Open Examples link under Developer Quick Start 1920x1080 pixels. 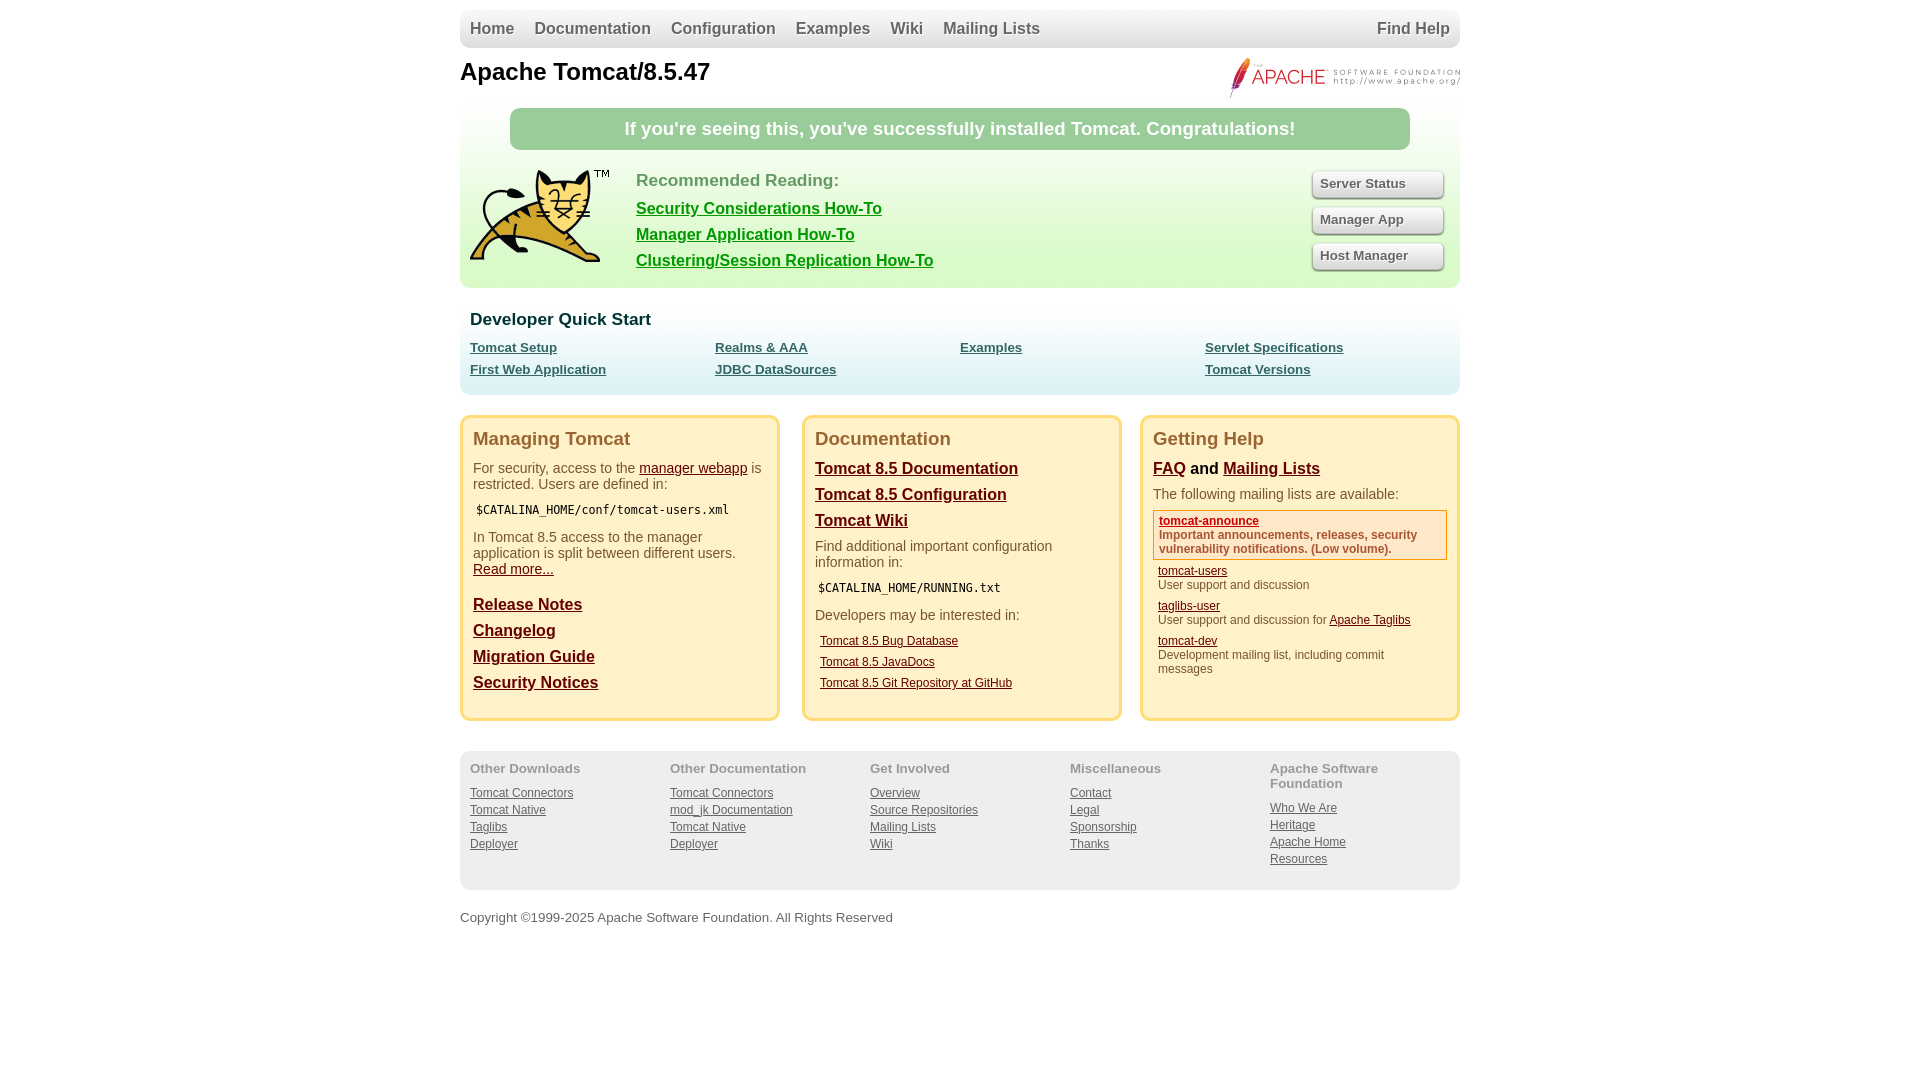pos(991,348)
